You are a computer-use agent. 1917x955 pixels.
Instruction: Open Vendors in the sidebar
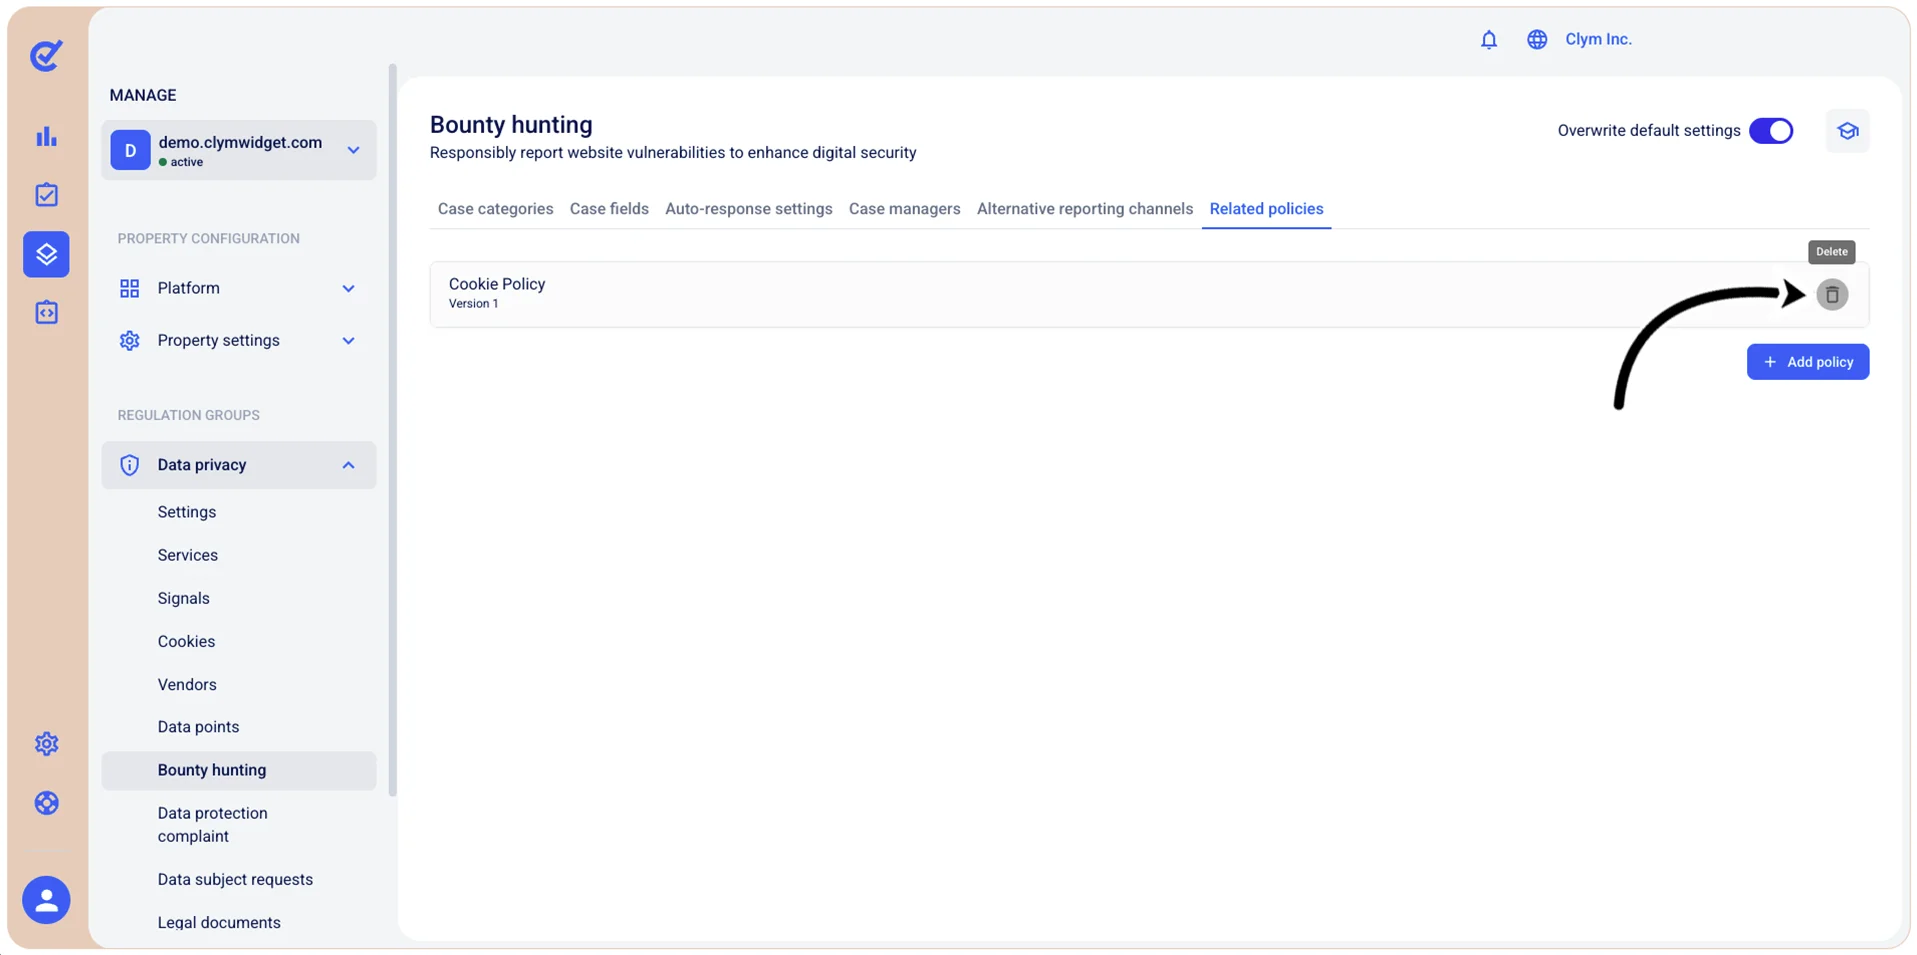(187, 685)
